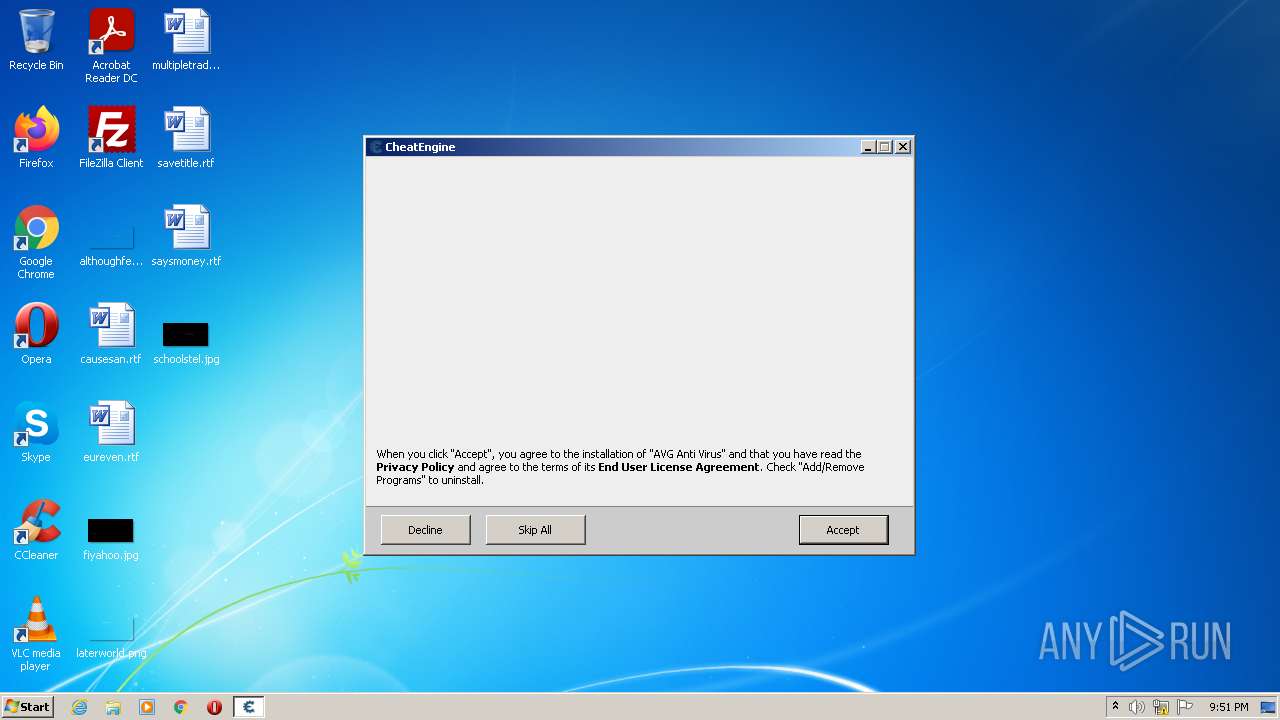Launch Internet Explorer from taskbar
The image size is (1280, 720).
point(80,707)
